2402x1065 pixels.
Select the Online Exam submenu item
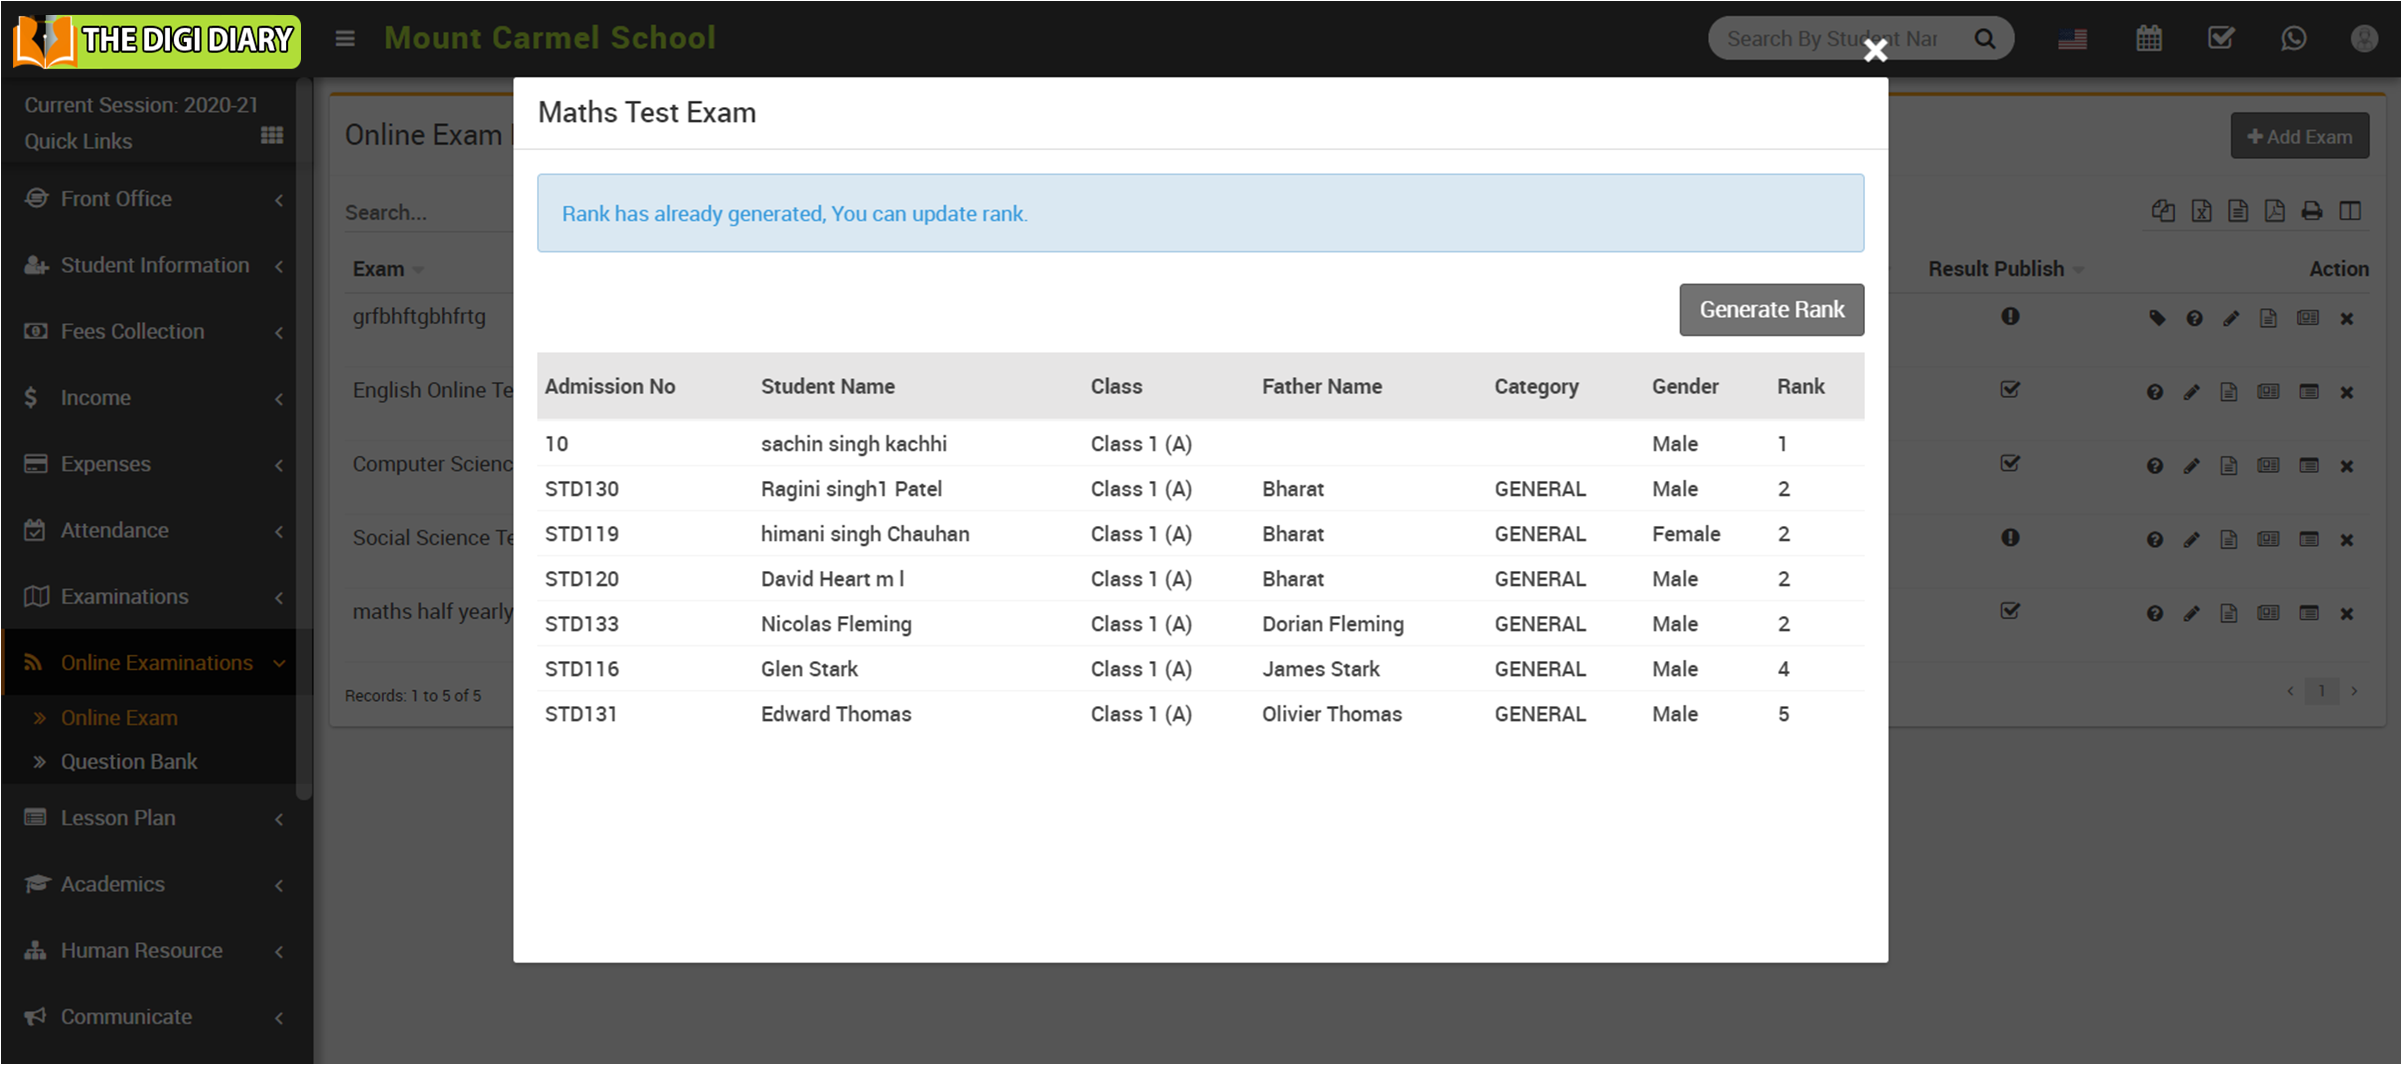tap(119, 718)
